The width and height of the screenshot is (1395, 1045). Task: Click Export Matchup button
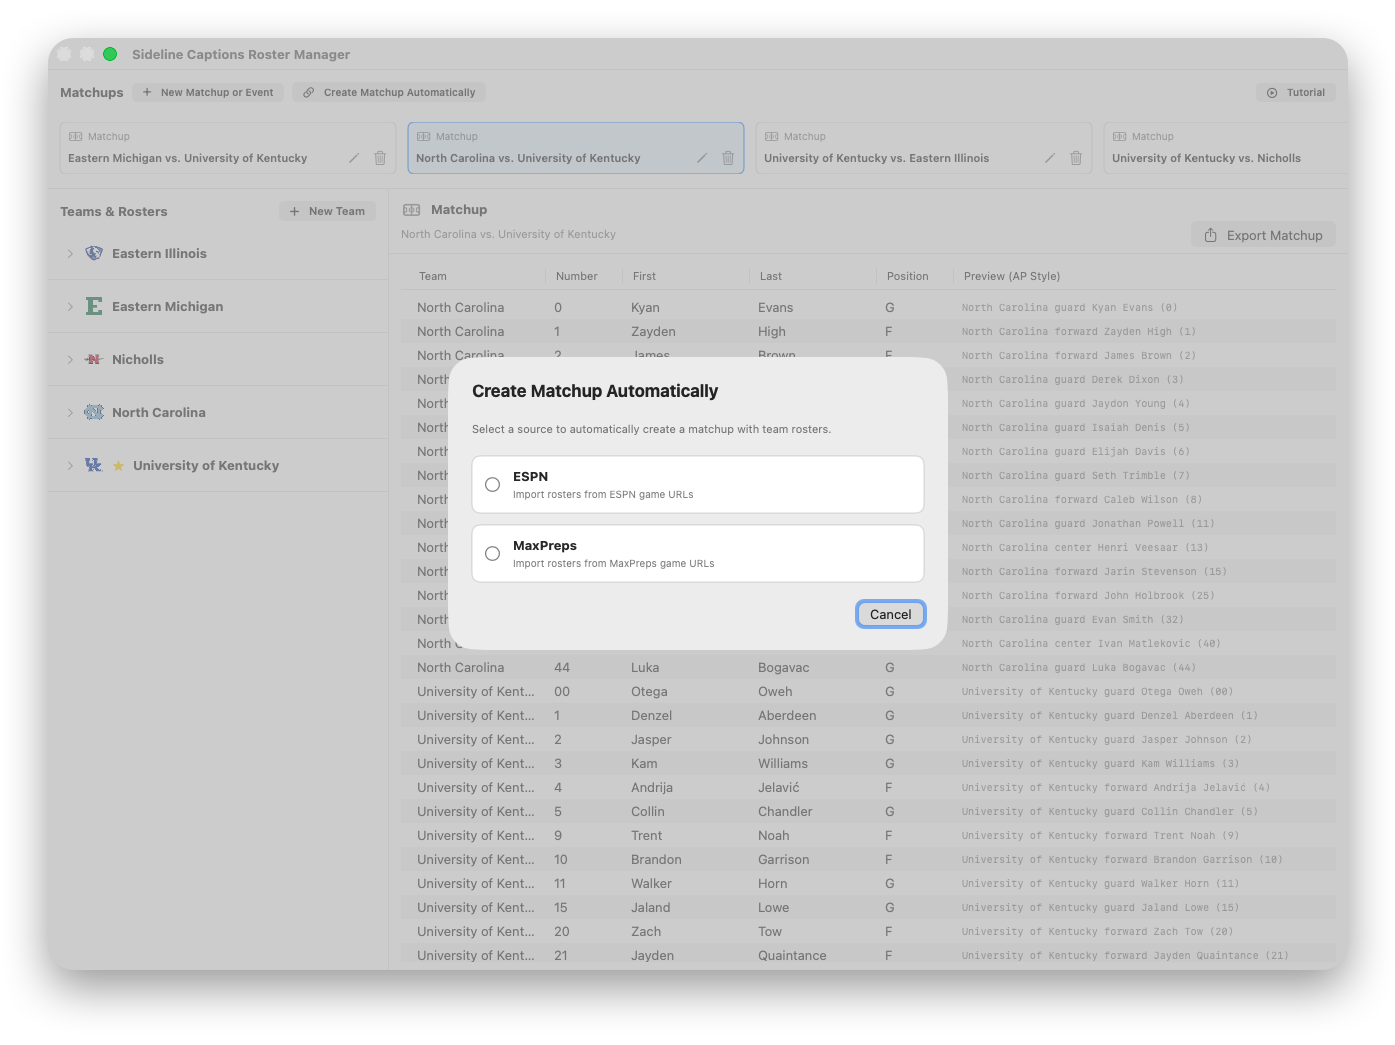pos(1263,235)
